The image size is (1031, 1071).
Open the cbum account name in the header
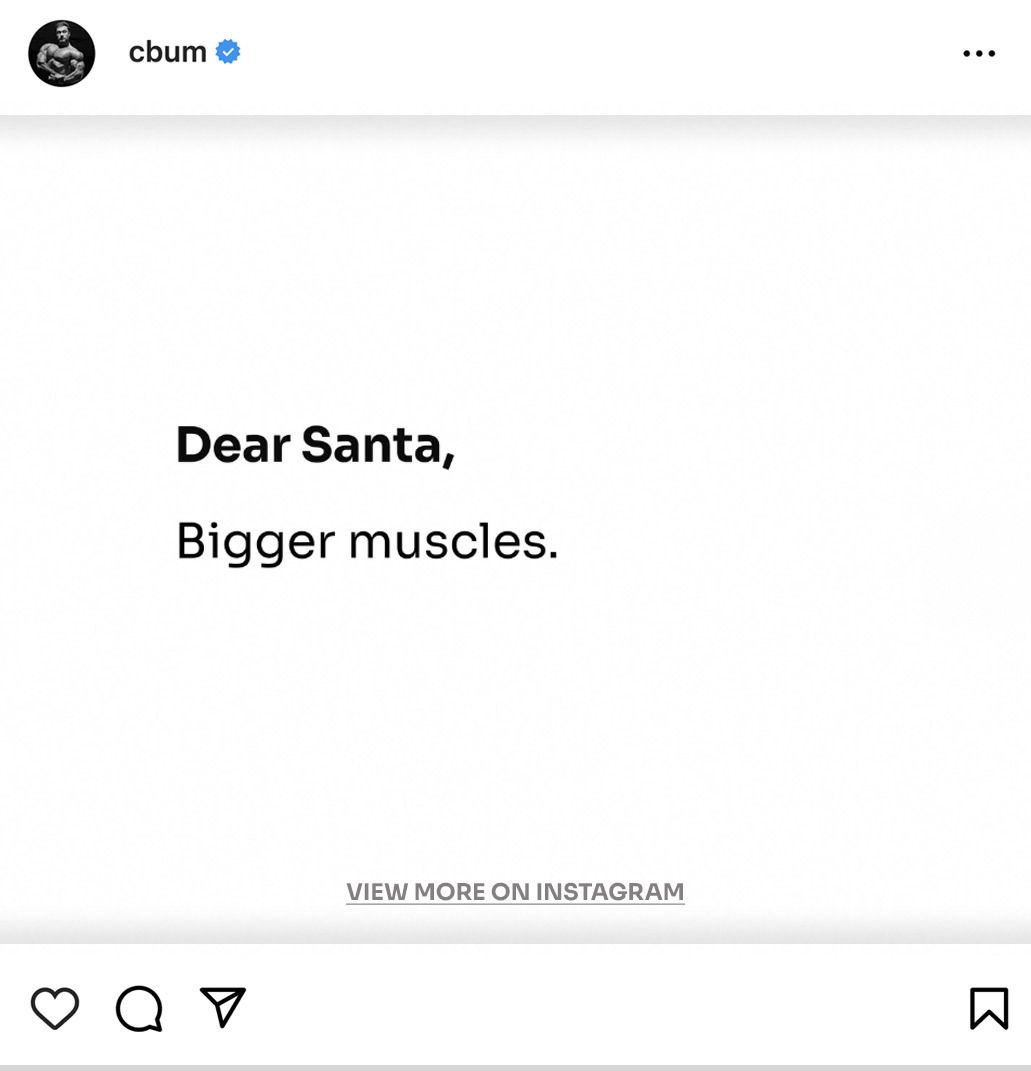pos(167,52)
